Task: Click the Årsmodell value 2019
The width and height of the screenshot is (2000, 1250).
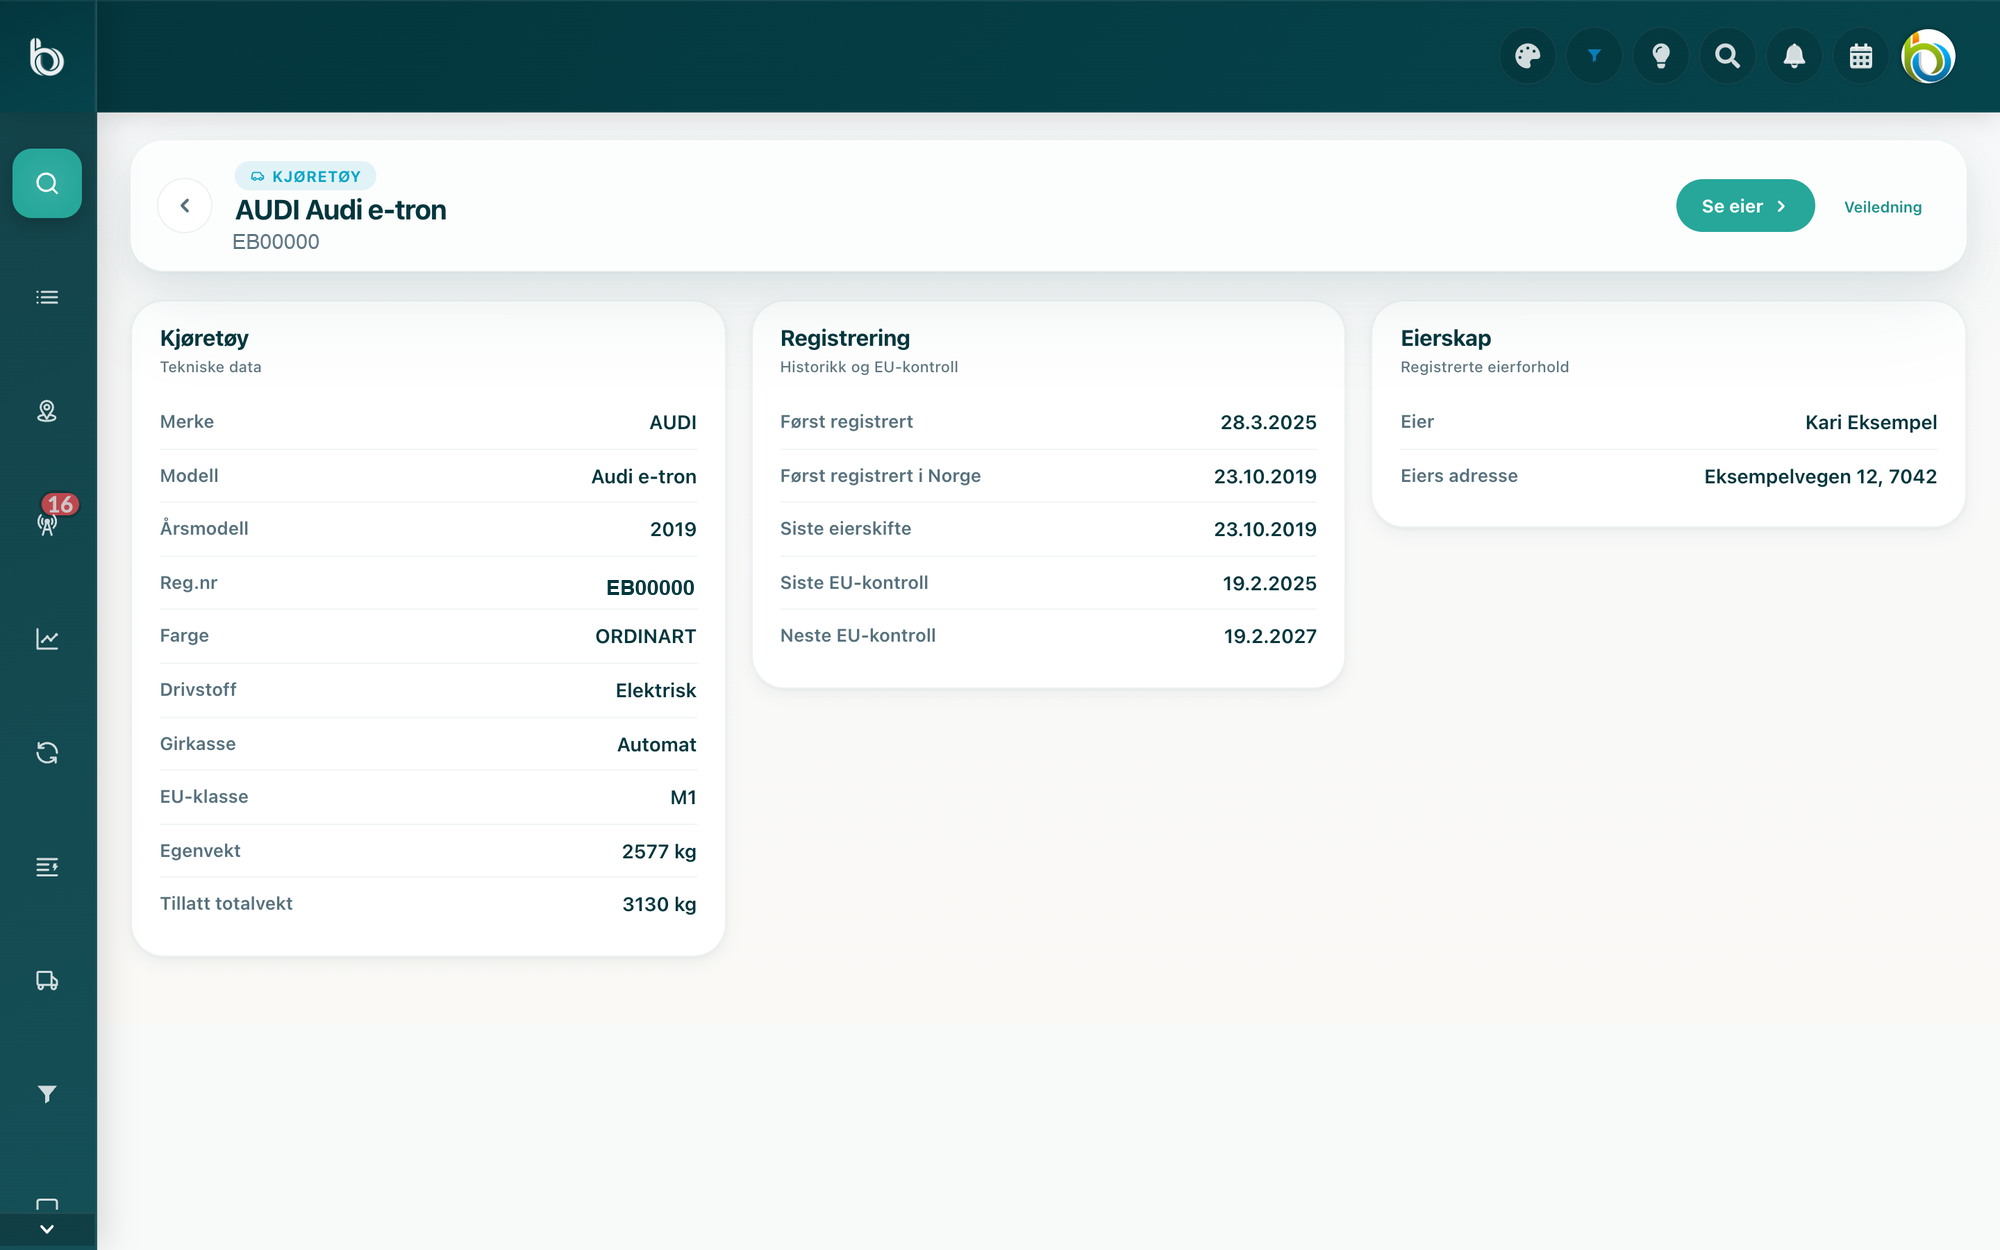Action: [673, 530]
